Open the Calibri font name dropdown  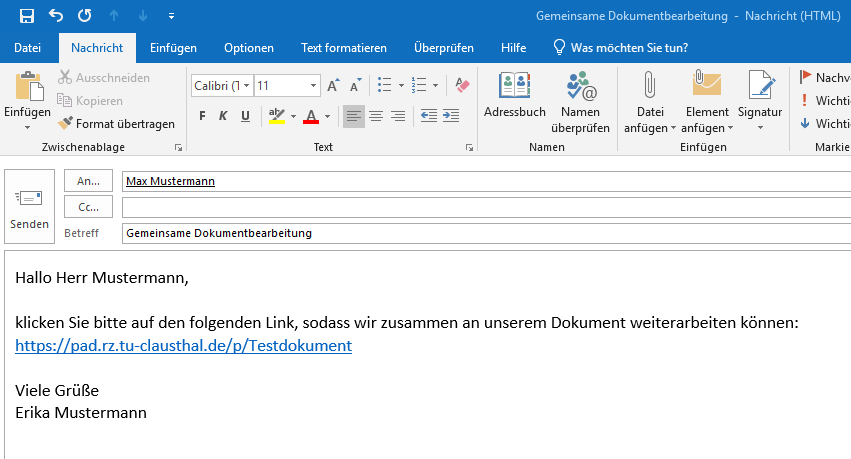click(x=221, y=86)
